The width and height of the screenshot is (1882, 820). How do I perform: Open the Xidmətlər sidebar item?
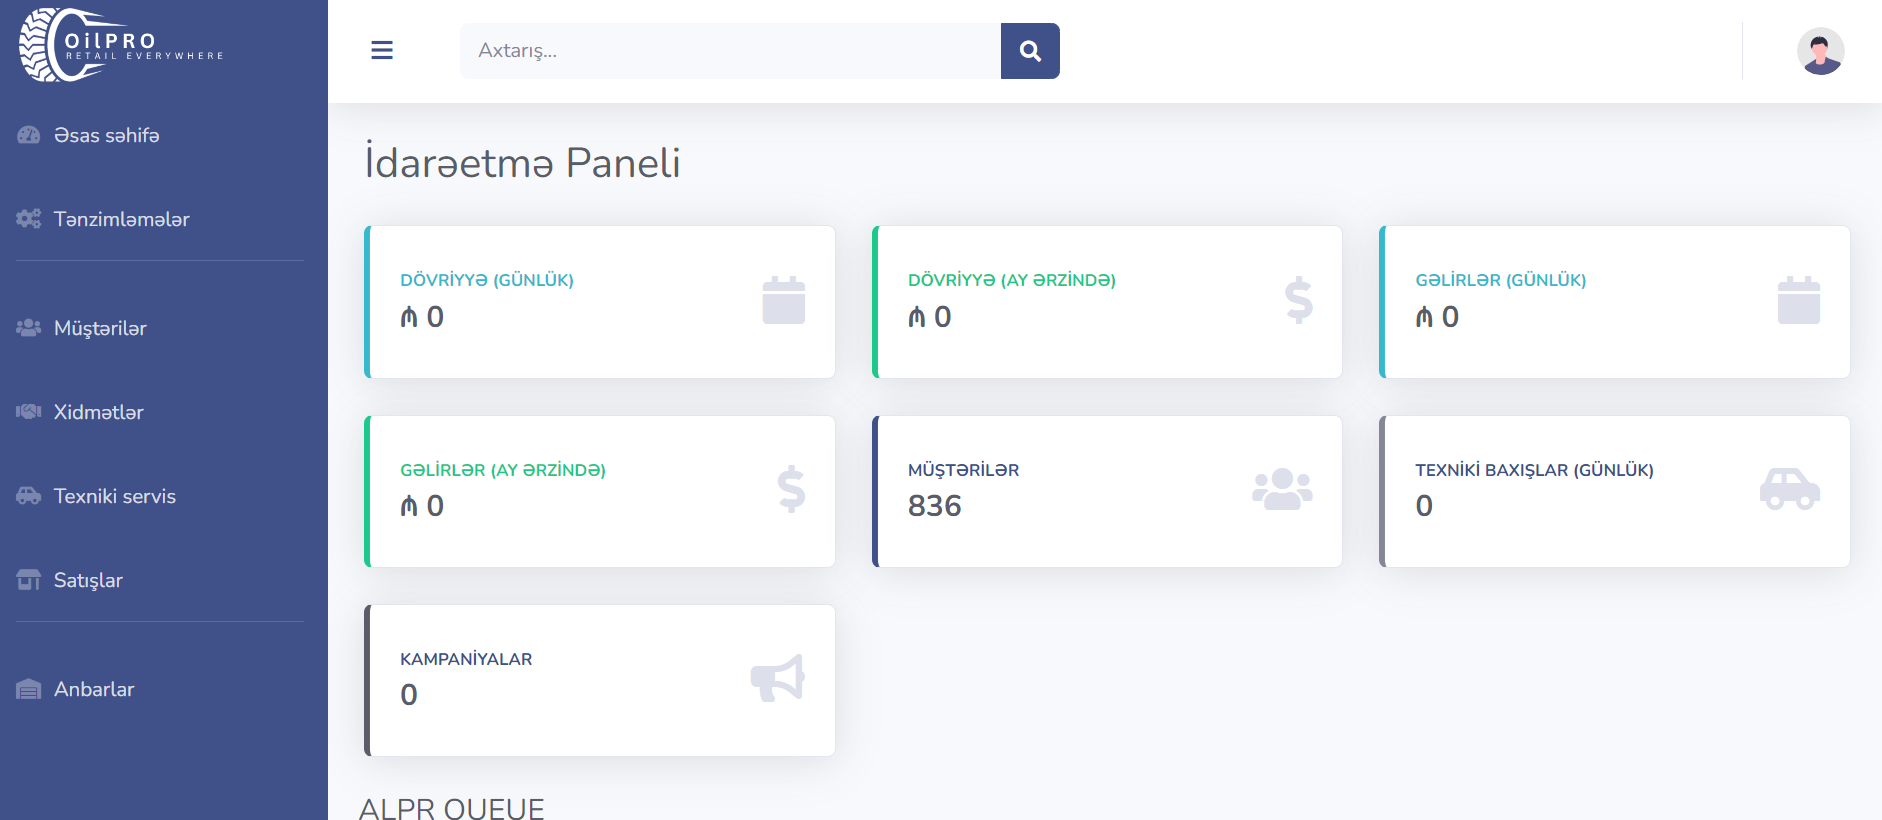(98, 412)
